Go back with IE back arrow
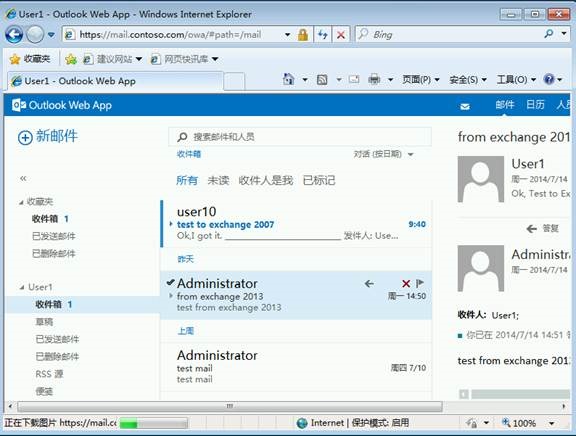Viewport: 576px width, 436px height. tap(14, 35)
